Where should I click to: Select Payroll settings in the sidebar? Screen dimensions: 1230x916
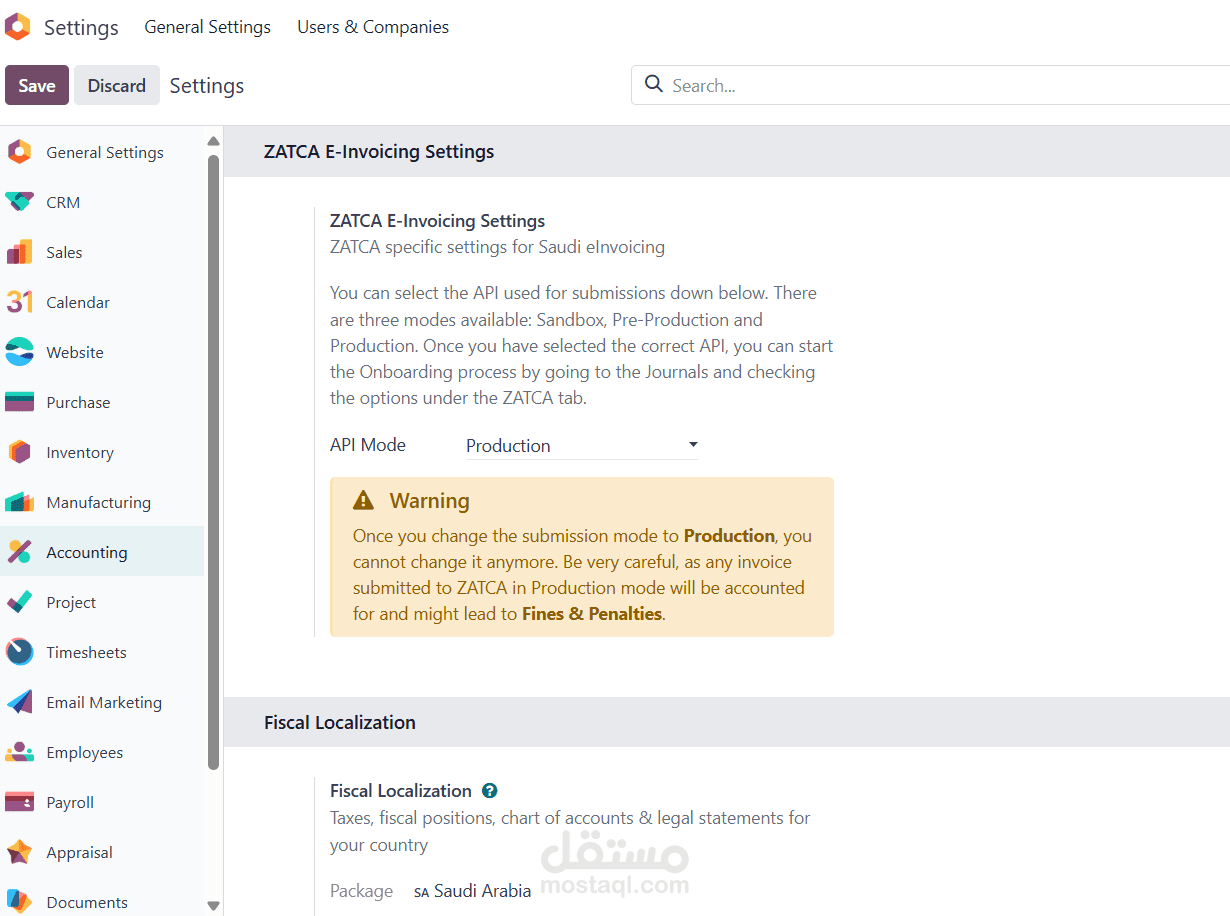pos(102,802)
